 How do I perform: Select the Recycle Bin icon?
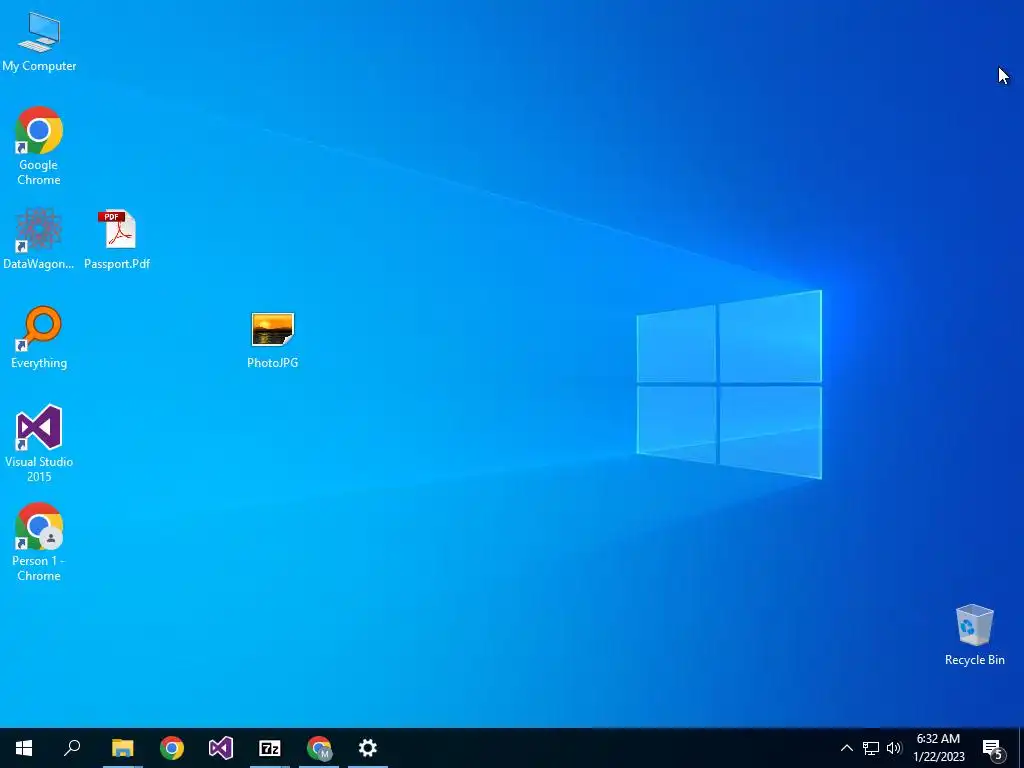[974, 634]
